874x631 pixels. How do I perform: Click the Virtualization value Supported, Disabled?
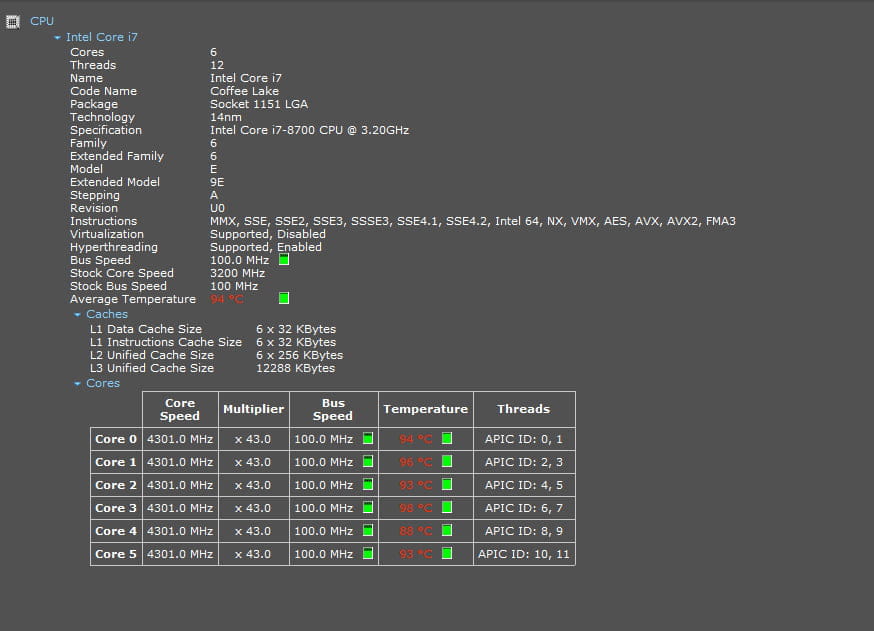pyautogui.click(x=268, y=234)
